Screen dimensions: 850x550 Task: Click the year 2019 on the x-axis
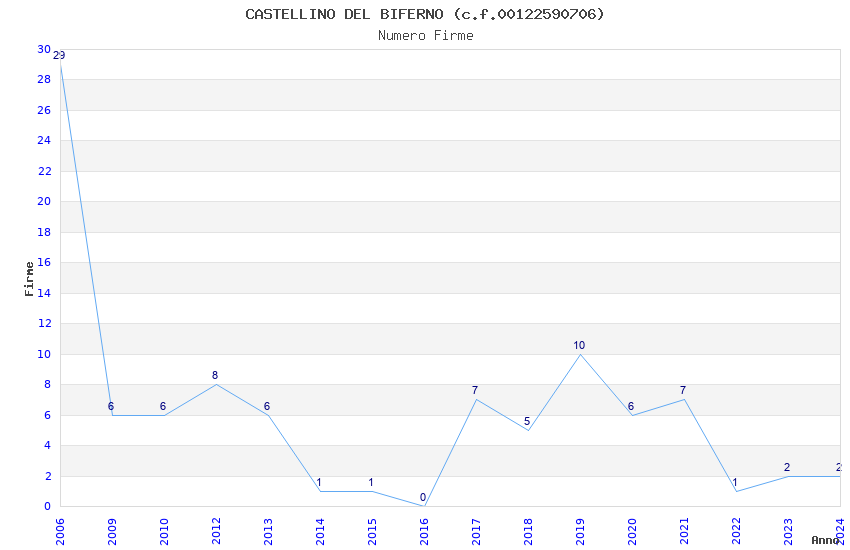point(580,531)
